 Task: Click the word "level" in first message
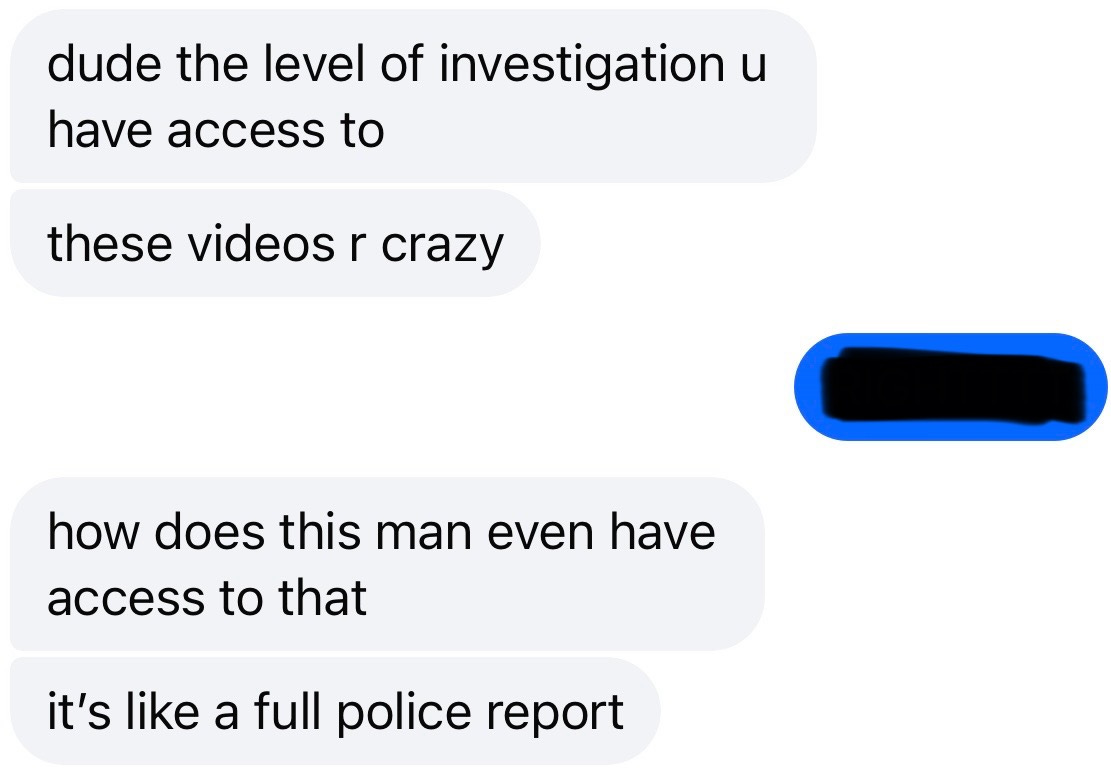tap(313, 64)
